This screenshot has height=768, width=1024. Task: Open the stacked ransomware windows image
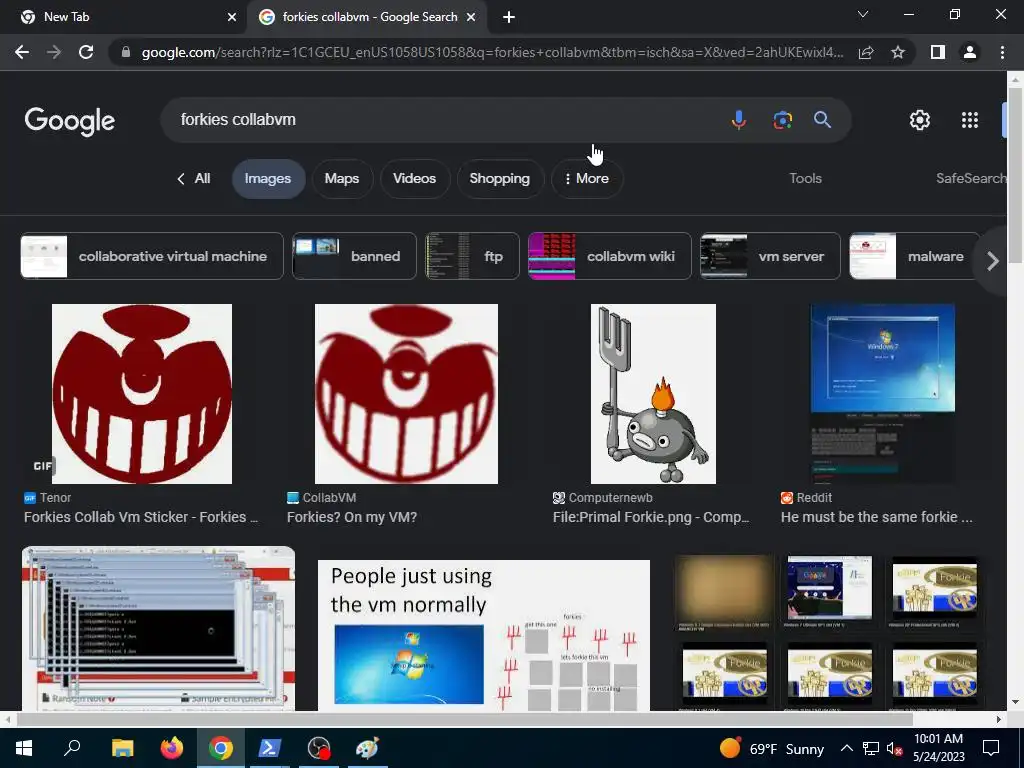158,628
